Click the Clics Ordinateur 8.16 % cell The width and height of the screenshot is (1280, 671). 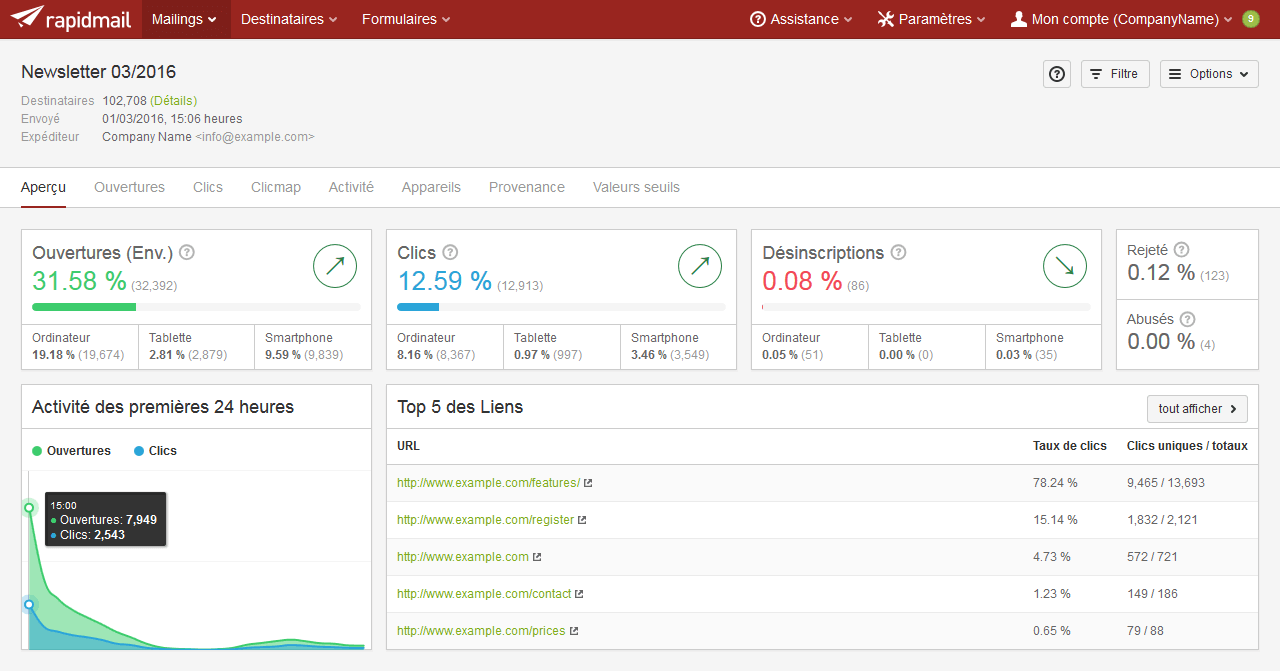[x=444, y=347]
